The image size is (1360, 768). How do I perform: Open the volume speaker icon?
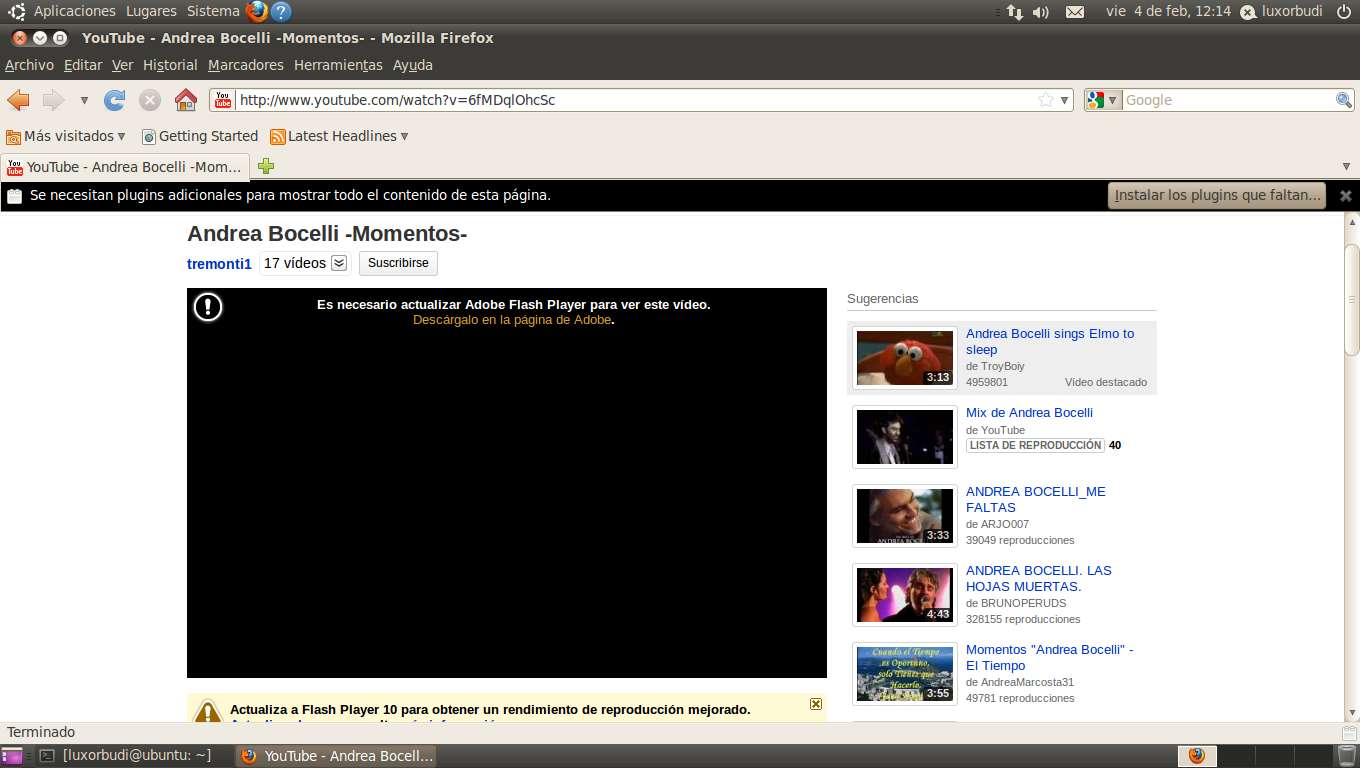[1041, 12]
